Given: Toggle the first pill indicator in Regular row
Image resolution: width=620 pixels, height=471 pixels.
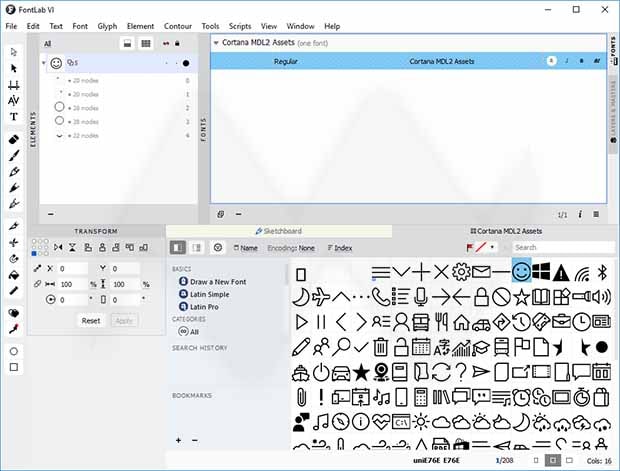Looking at the screenshot, I should (x=551, y=61).
